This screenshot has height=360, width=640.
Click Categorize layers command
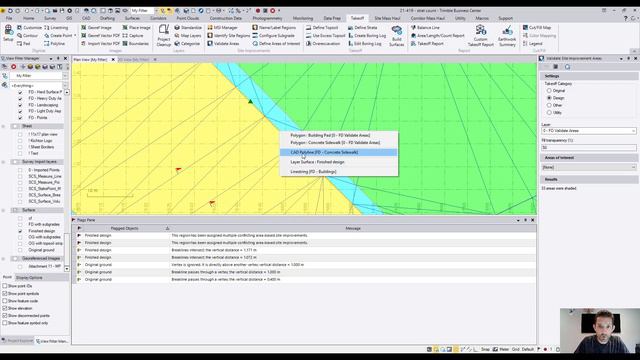click(187, 43)
